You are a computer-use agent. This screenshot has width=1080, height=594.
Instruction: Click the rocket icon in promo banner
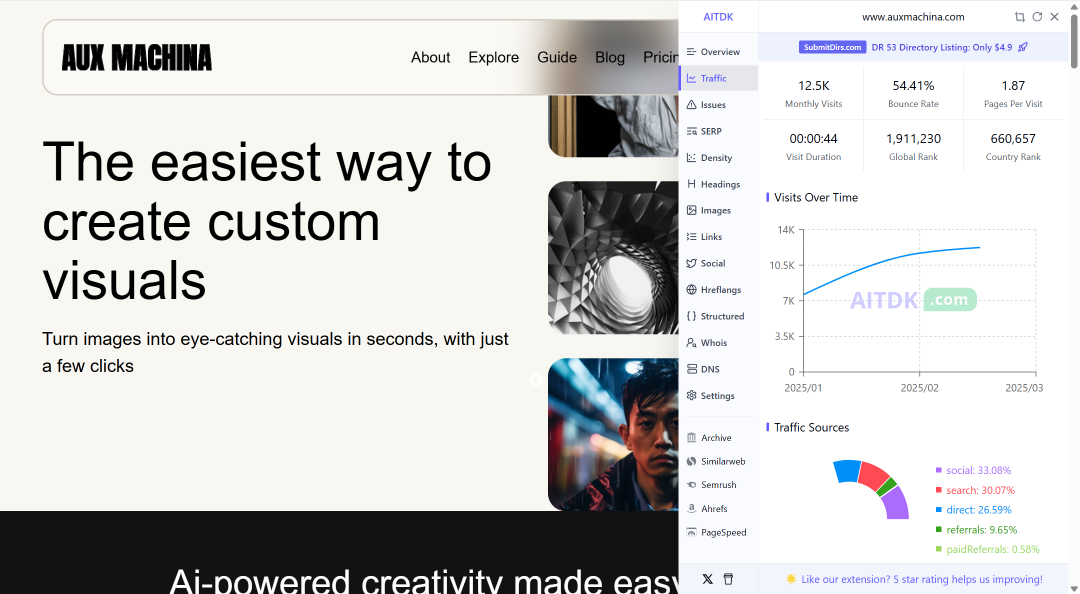(1024, 47)
